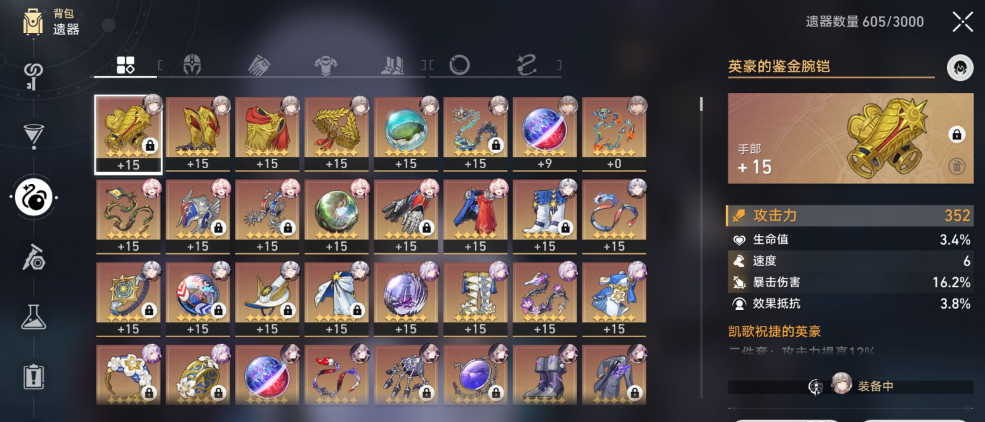Click the 装备中 equipped character bar

click(x=851, y=386)
